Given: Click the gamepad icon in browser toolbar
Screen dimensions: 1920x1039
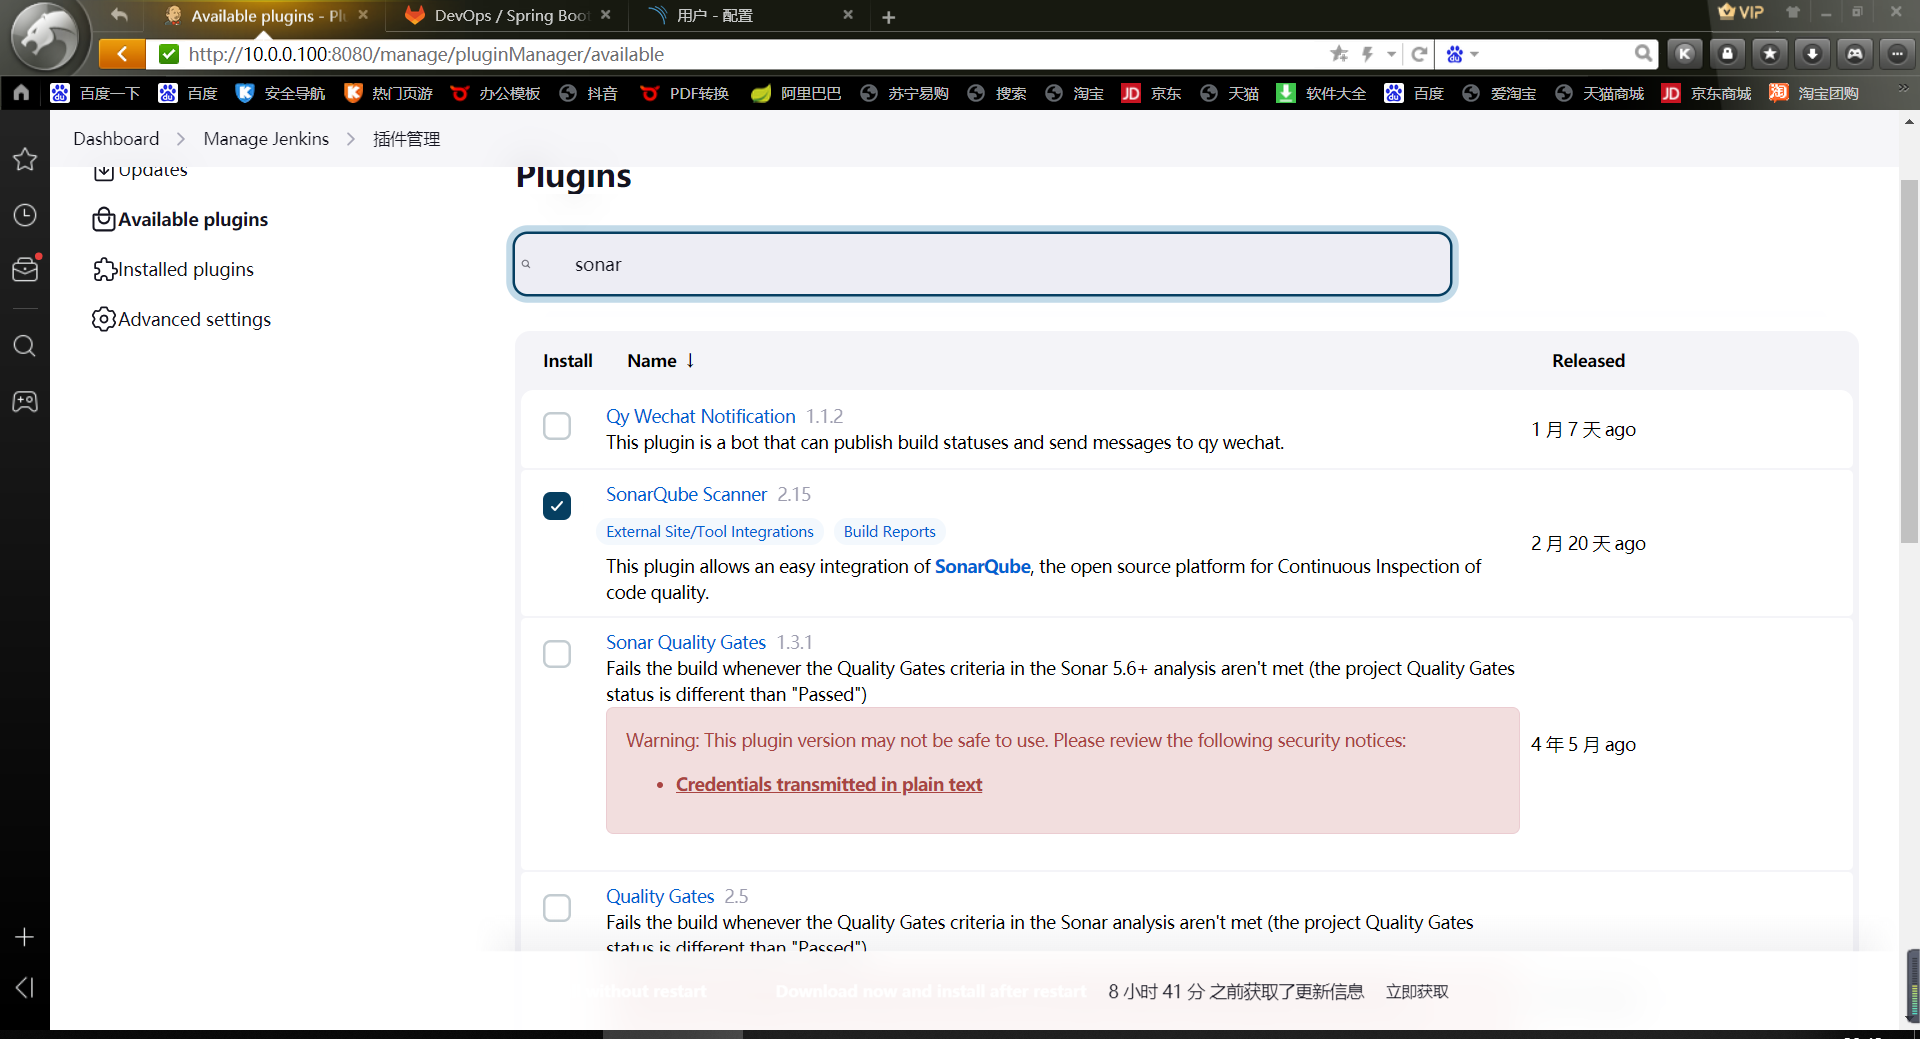Looking at the screenshot, I should click(1855, 54).
